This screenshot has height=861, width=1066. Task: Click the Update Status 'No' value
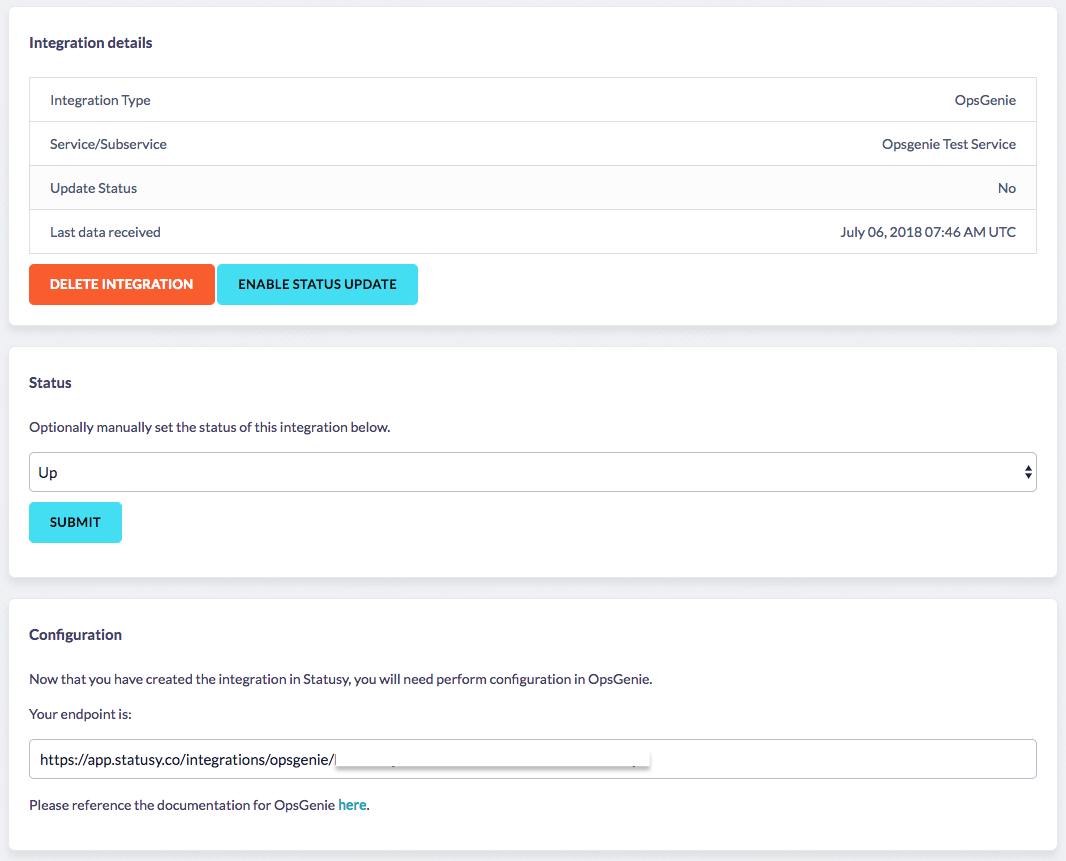click(1007, 188)
